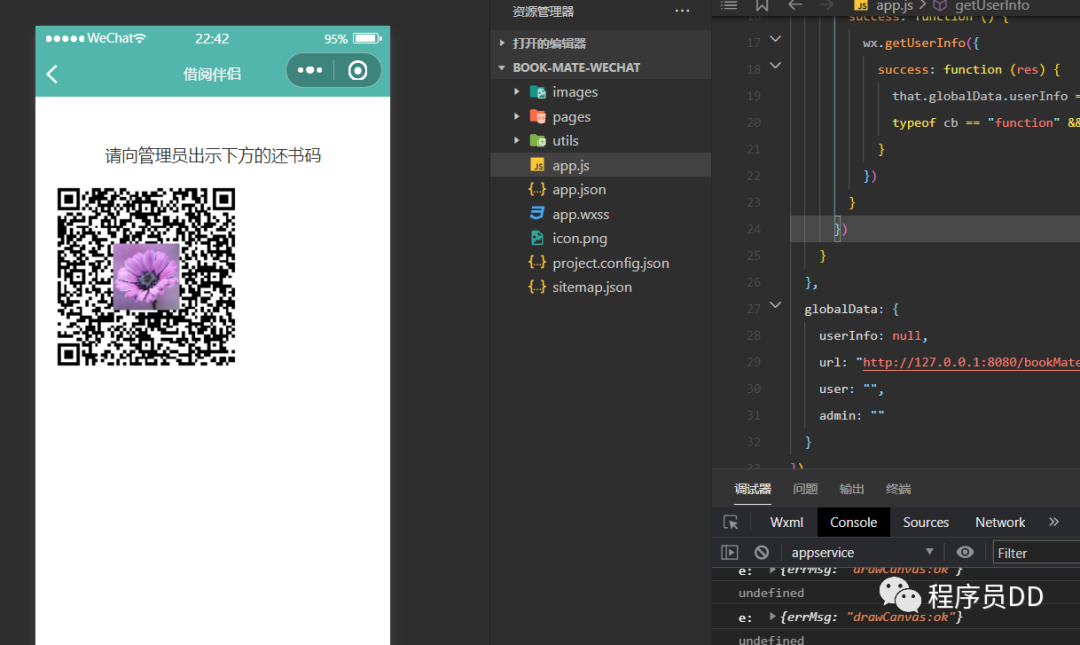Toggle the editor outline list icon

click(x=729, y=6)
